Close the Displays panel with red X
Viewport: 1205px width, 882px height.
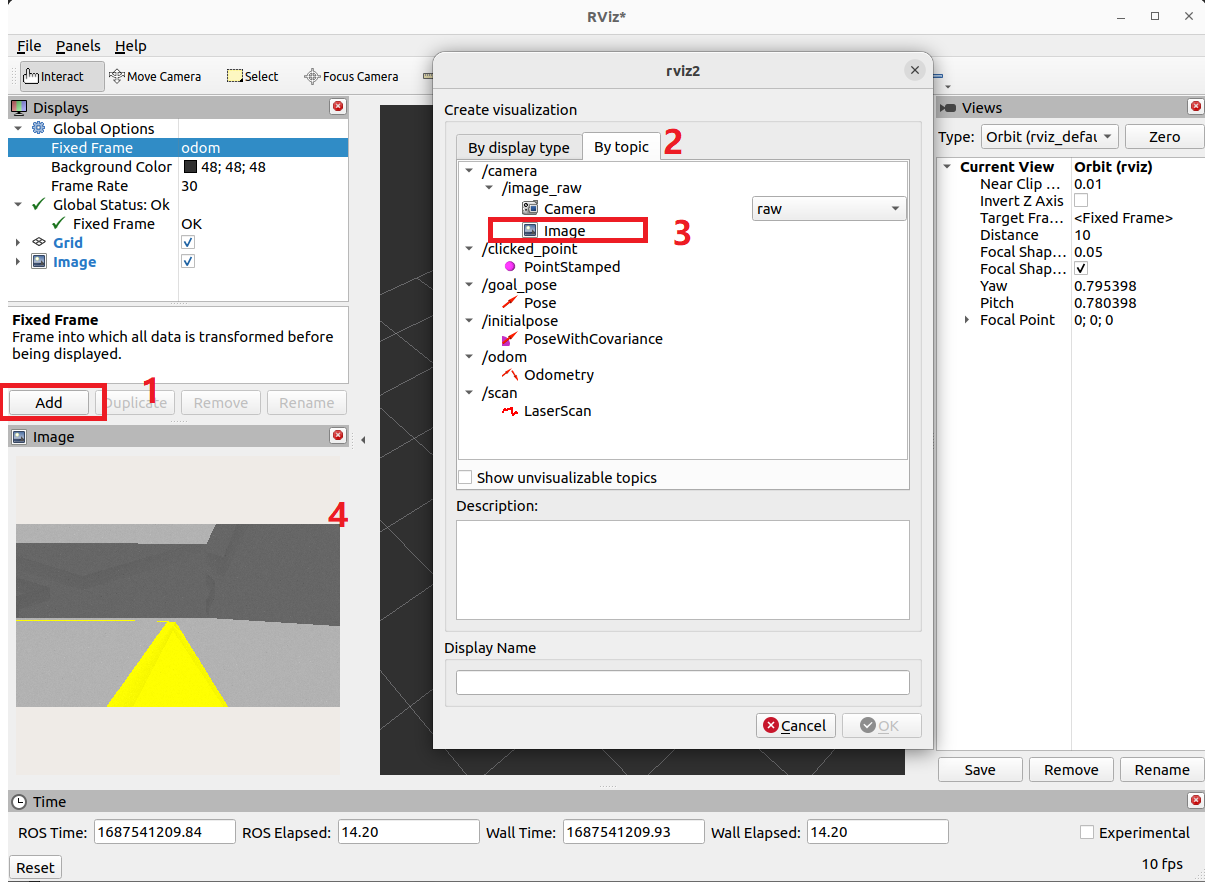pos(338,107)
